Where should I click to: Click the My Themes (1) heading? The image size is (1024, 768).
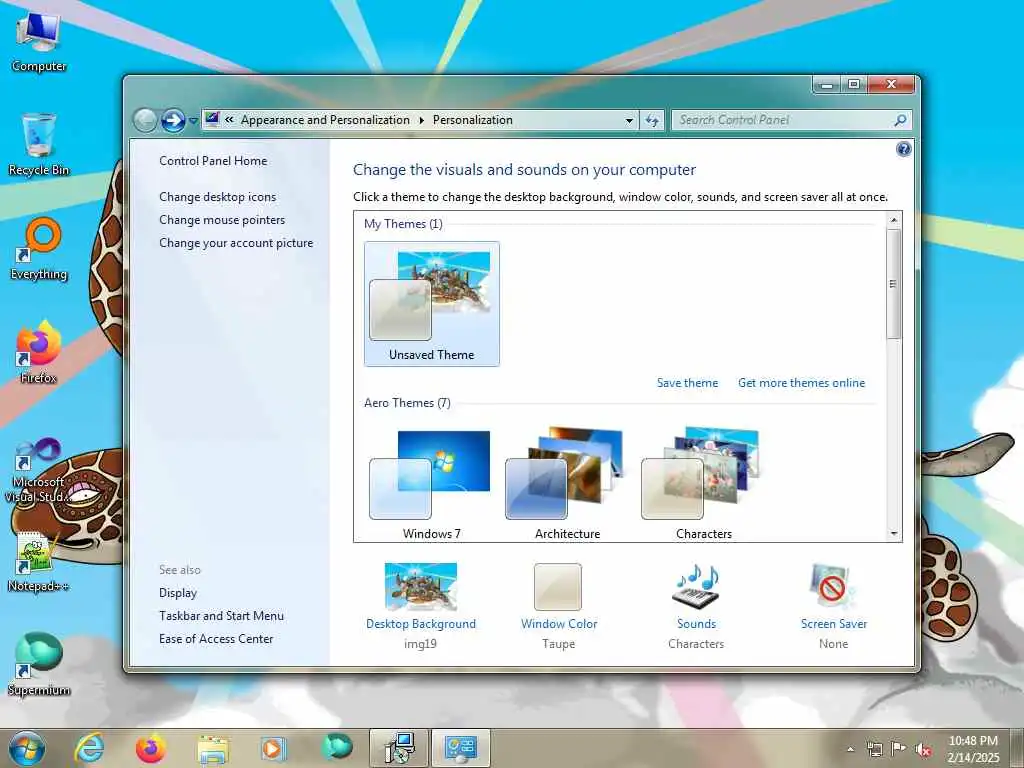pos(403,224)
